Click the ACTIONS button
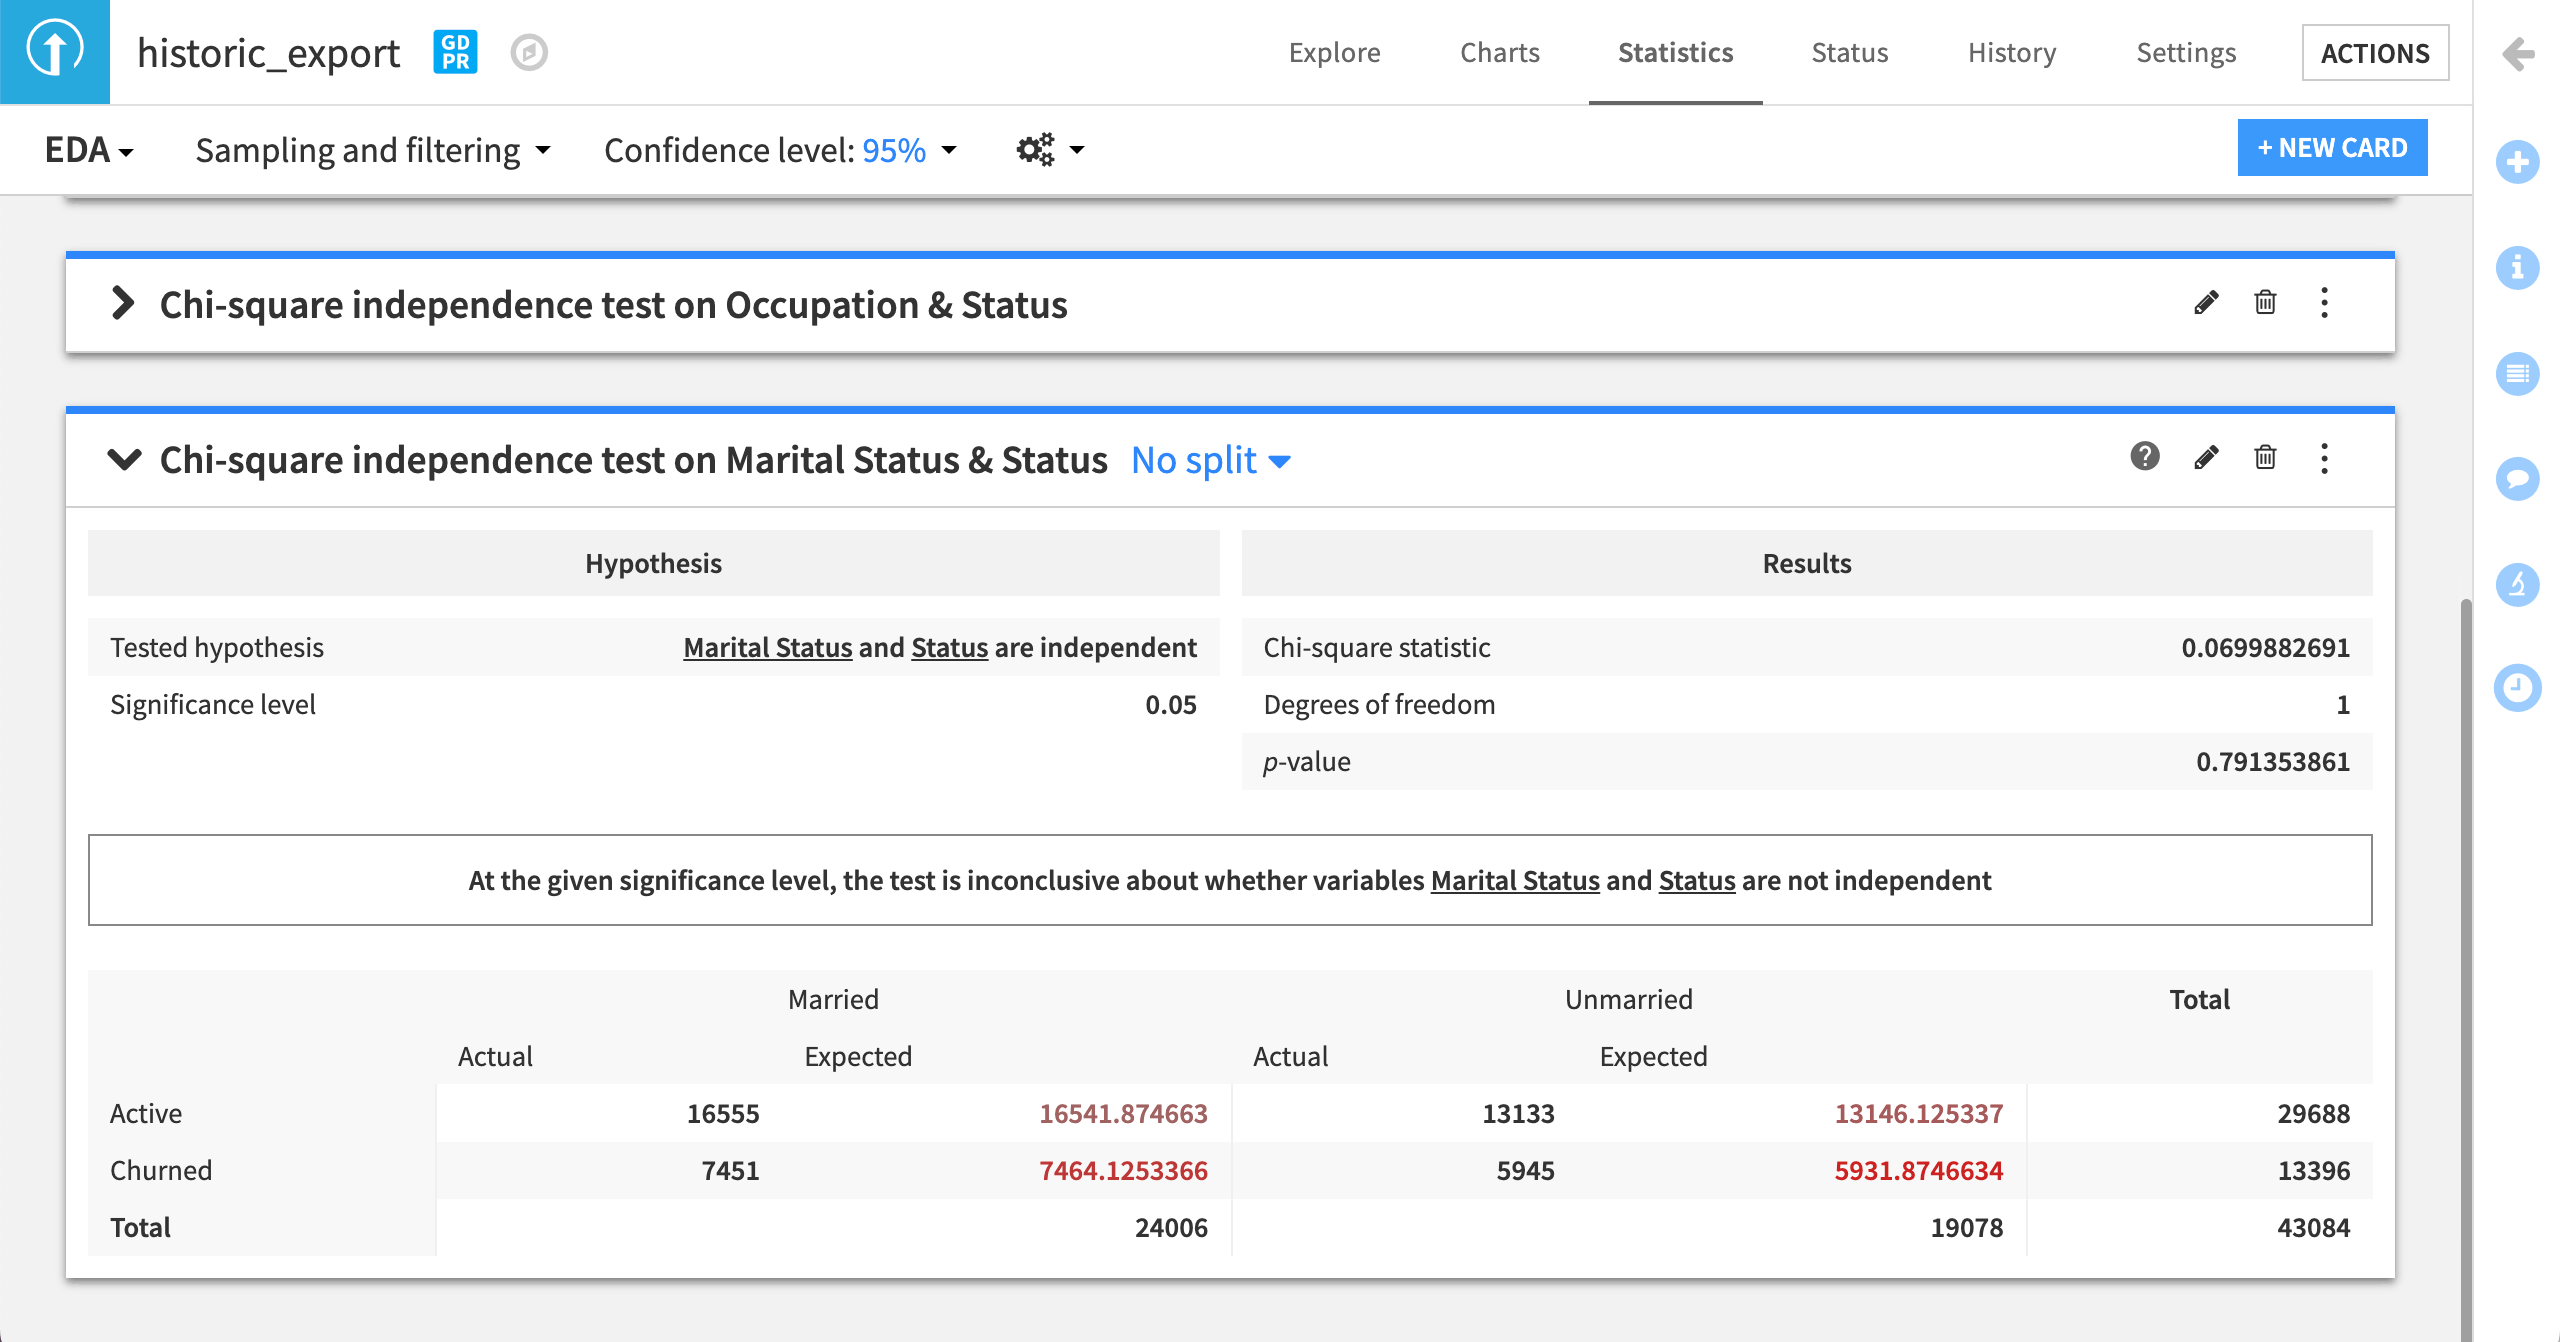This screenshot has width=2560, height=1342. (2374, 53)
